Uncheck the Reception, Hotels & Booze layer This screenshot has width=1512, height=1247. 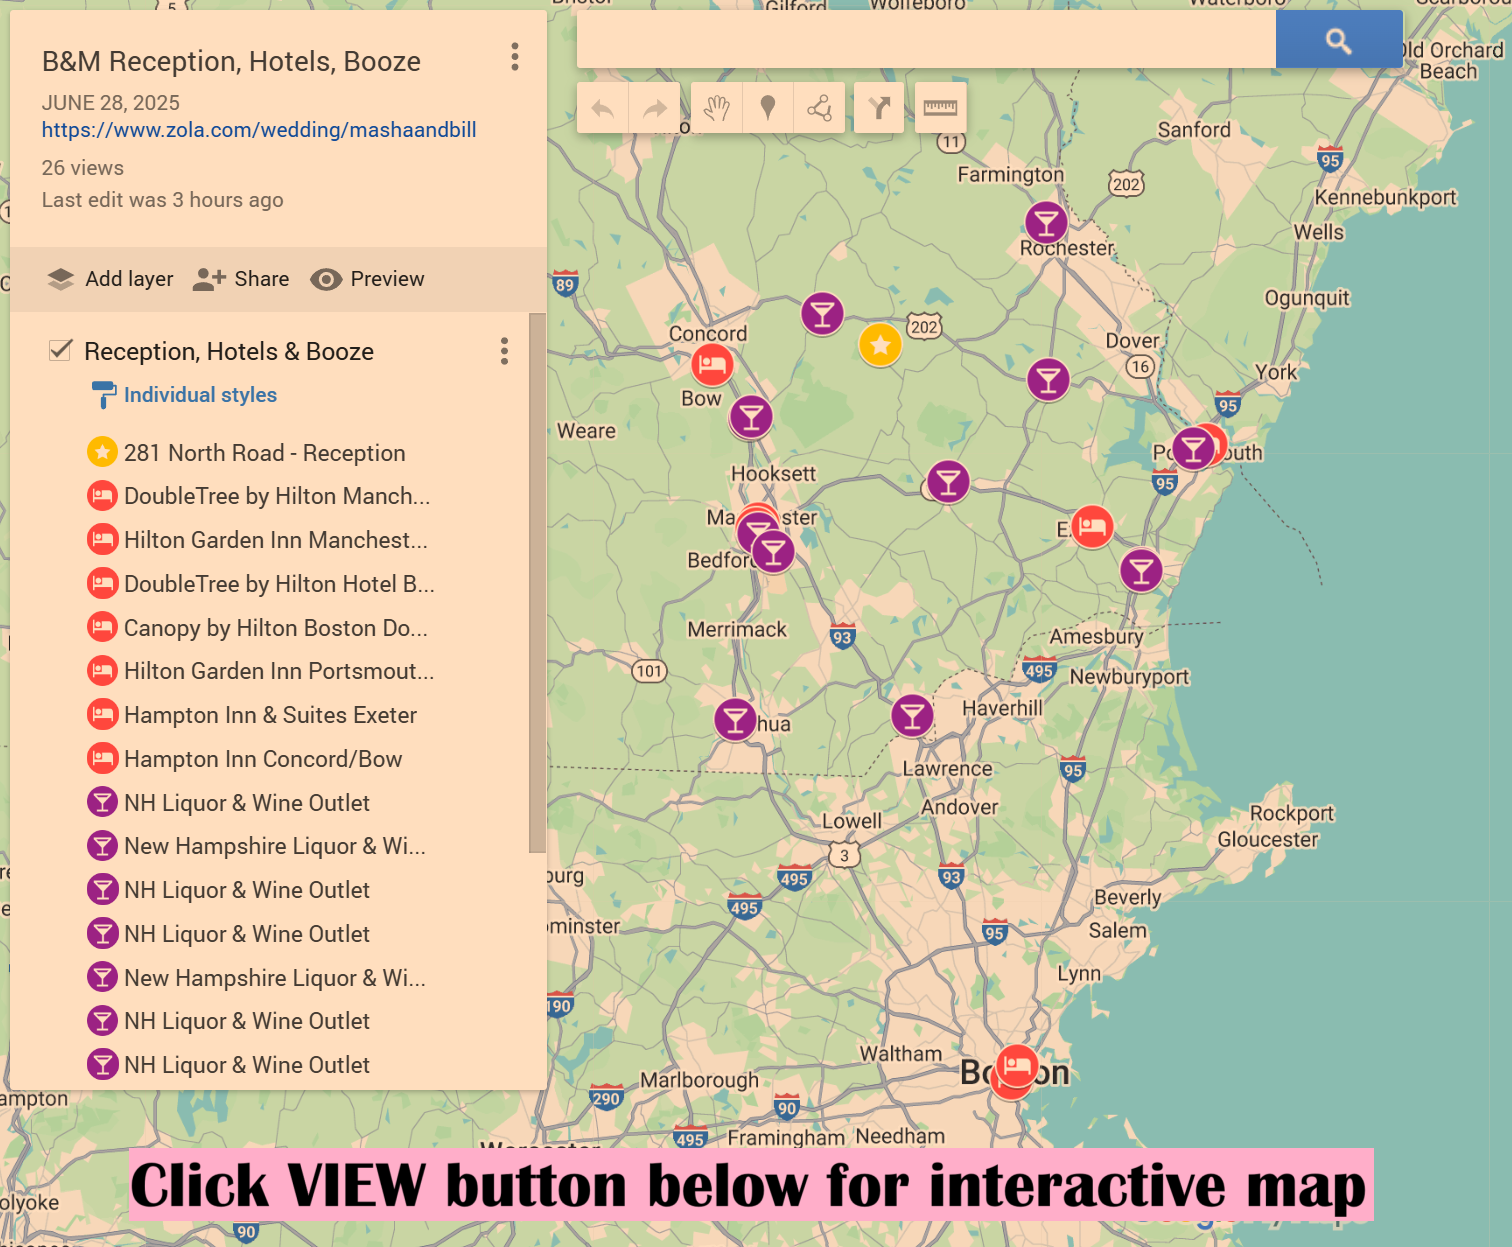click(61, 350)
